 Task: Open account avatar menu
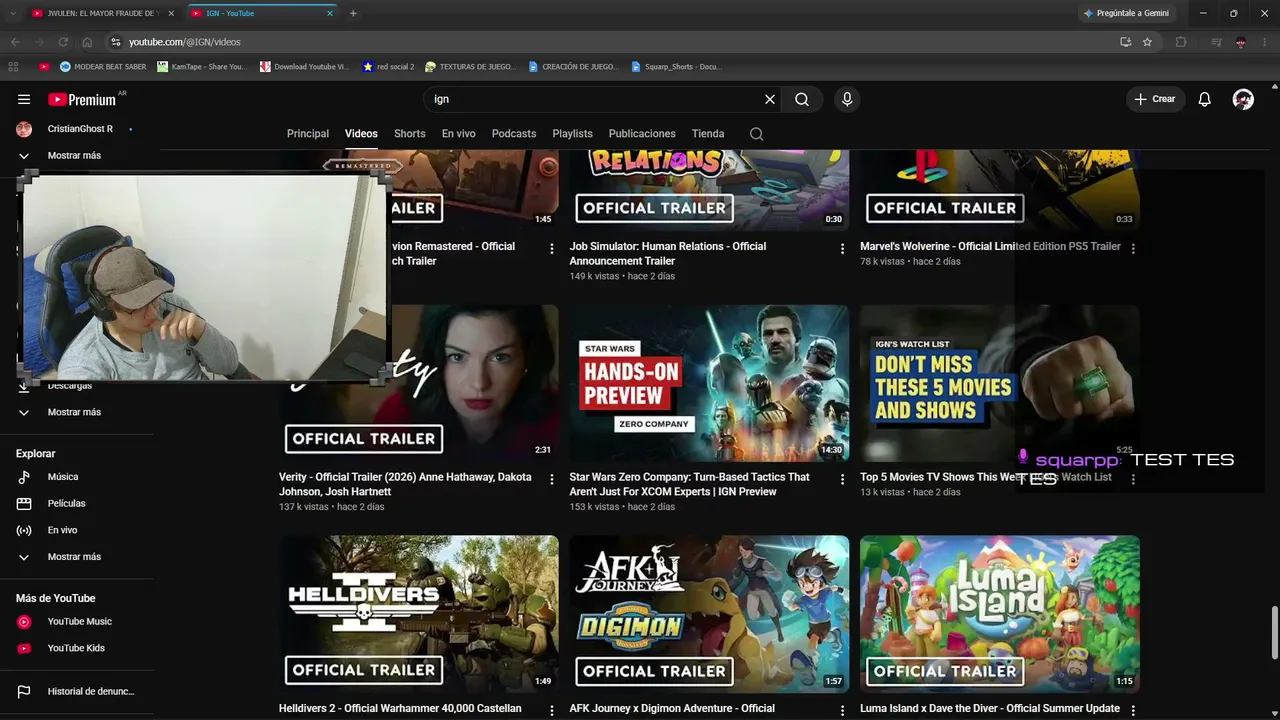click(x=1243, y=99)
